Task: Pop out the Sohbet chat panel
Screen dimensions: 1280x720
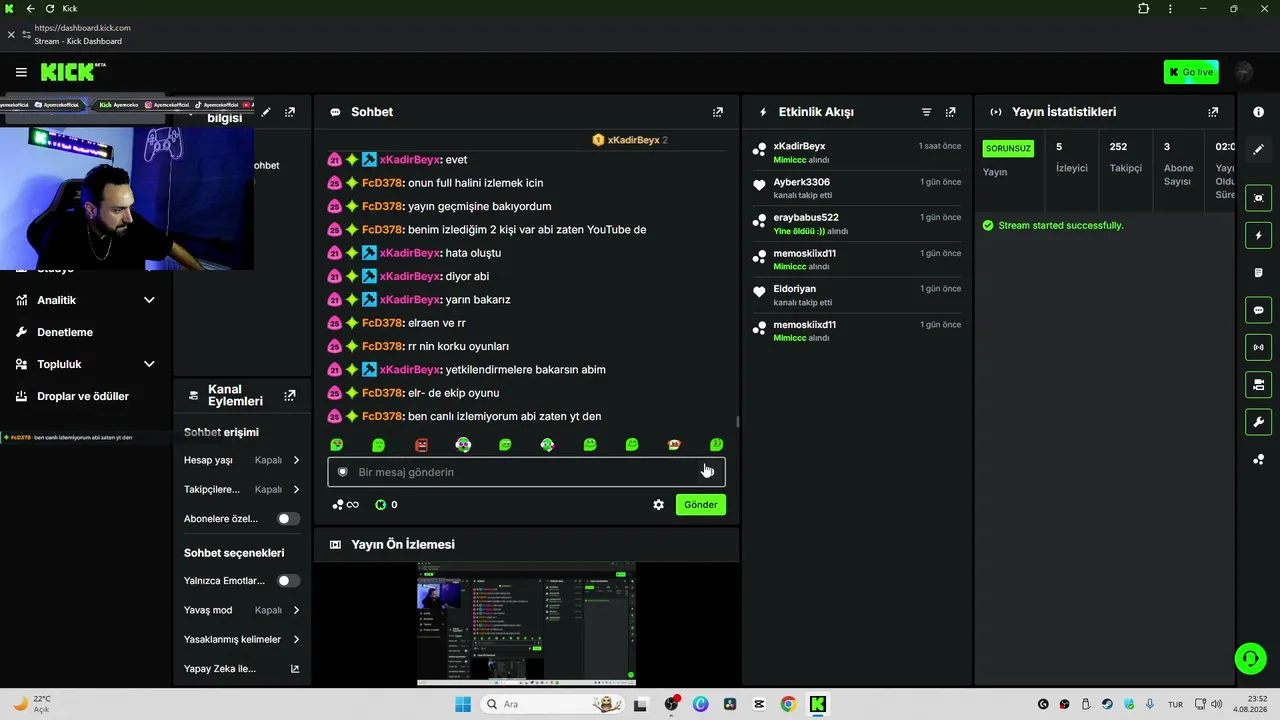Action: coord(717,112)
